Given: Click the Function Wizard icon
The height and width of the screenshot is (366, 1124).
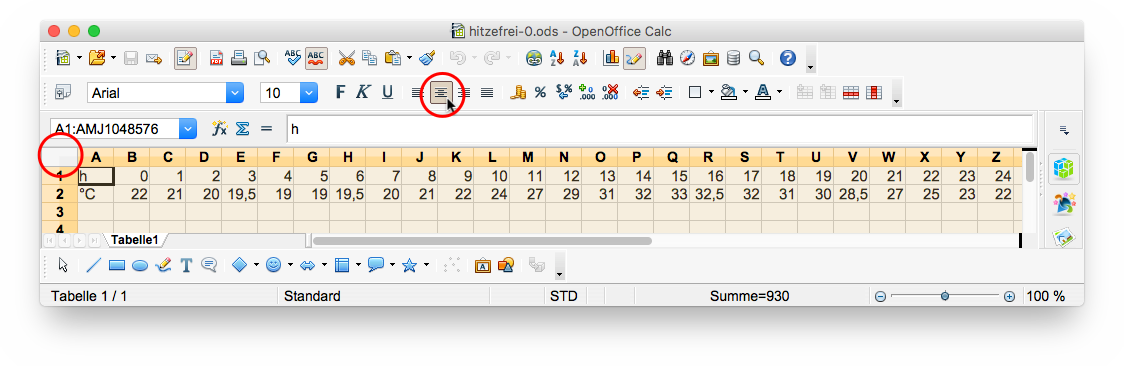Looking at the screenshot, I should pos(219,129).
